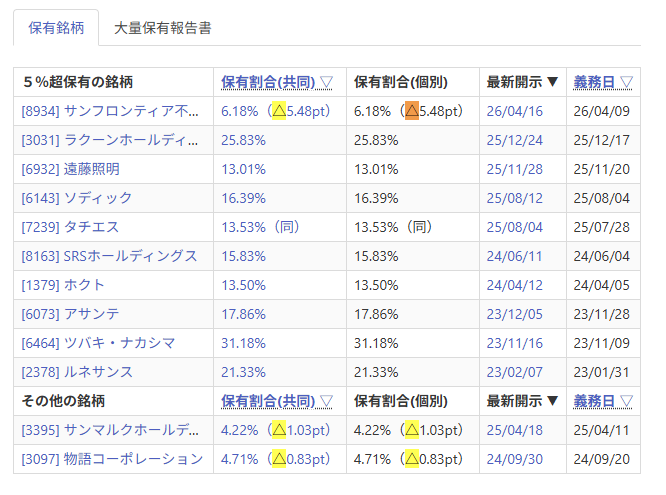Open the 24/09/30 disclosure date link

pos(515,459)
